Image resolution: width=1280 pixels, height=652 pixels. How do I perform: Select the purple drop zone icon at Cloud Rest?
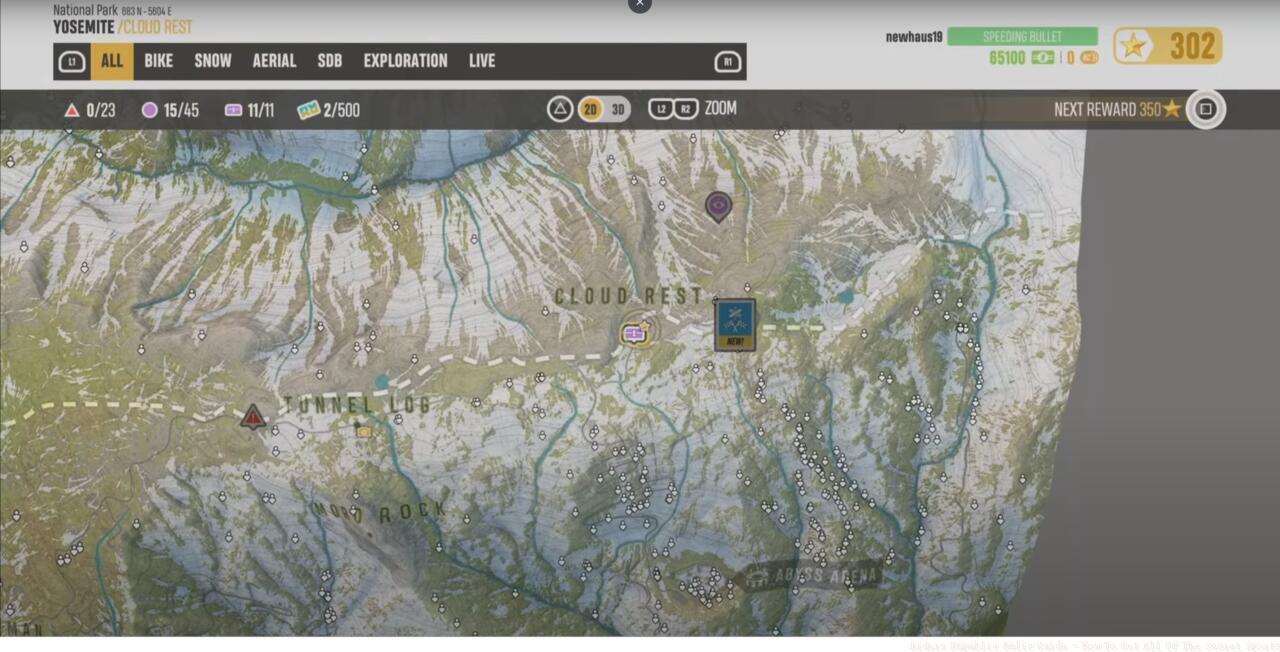tap(634, 333)
